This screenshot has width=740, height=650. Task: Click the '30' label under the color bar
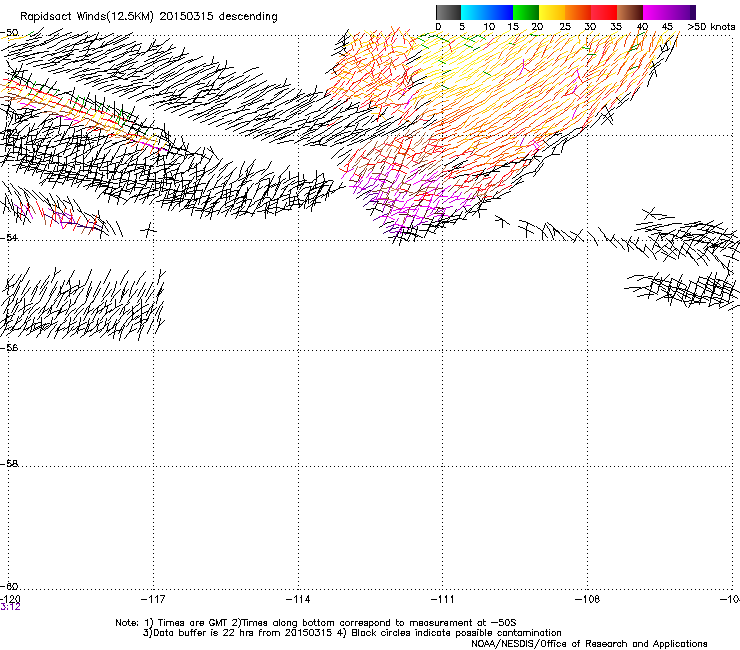(x=590, y=27)
